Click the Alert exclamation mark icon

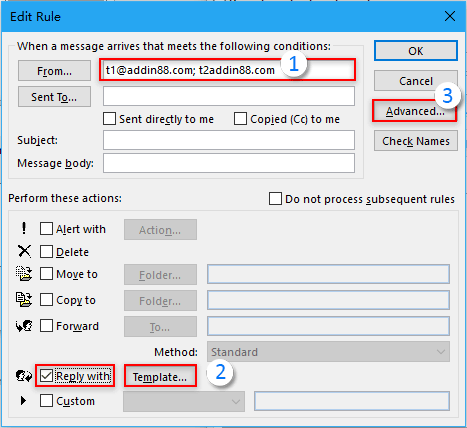pyautogui.click(x=24, y=228)
